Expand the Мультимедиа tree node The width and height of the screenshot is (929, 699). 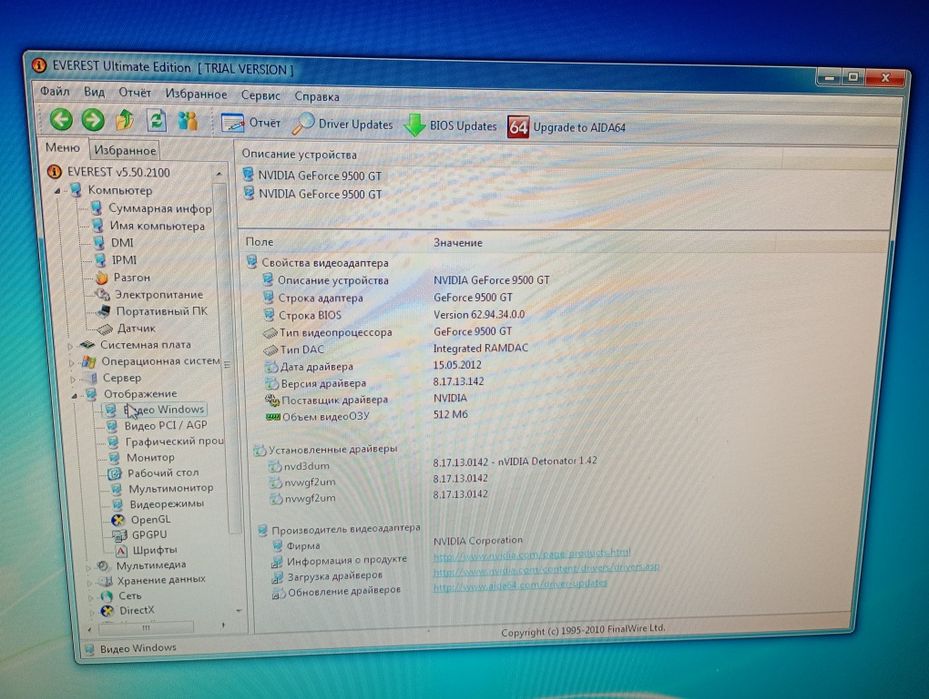(88, 566)
